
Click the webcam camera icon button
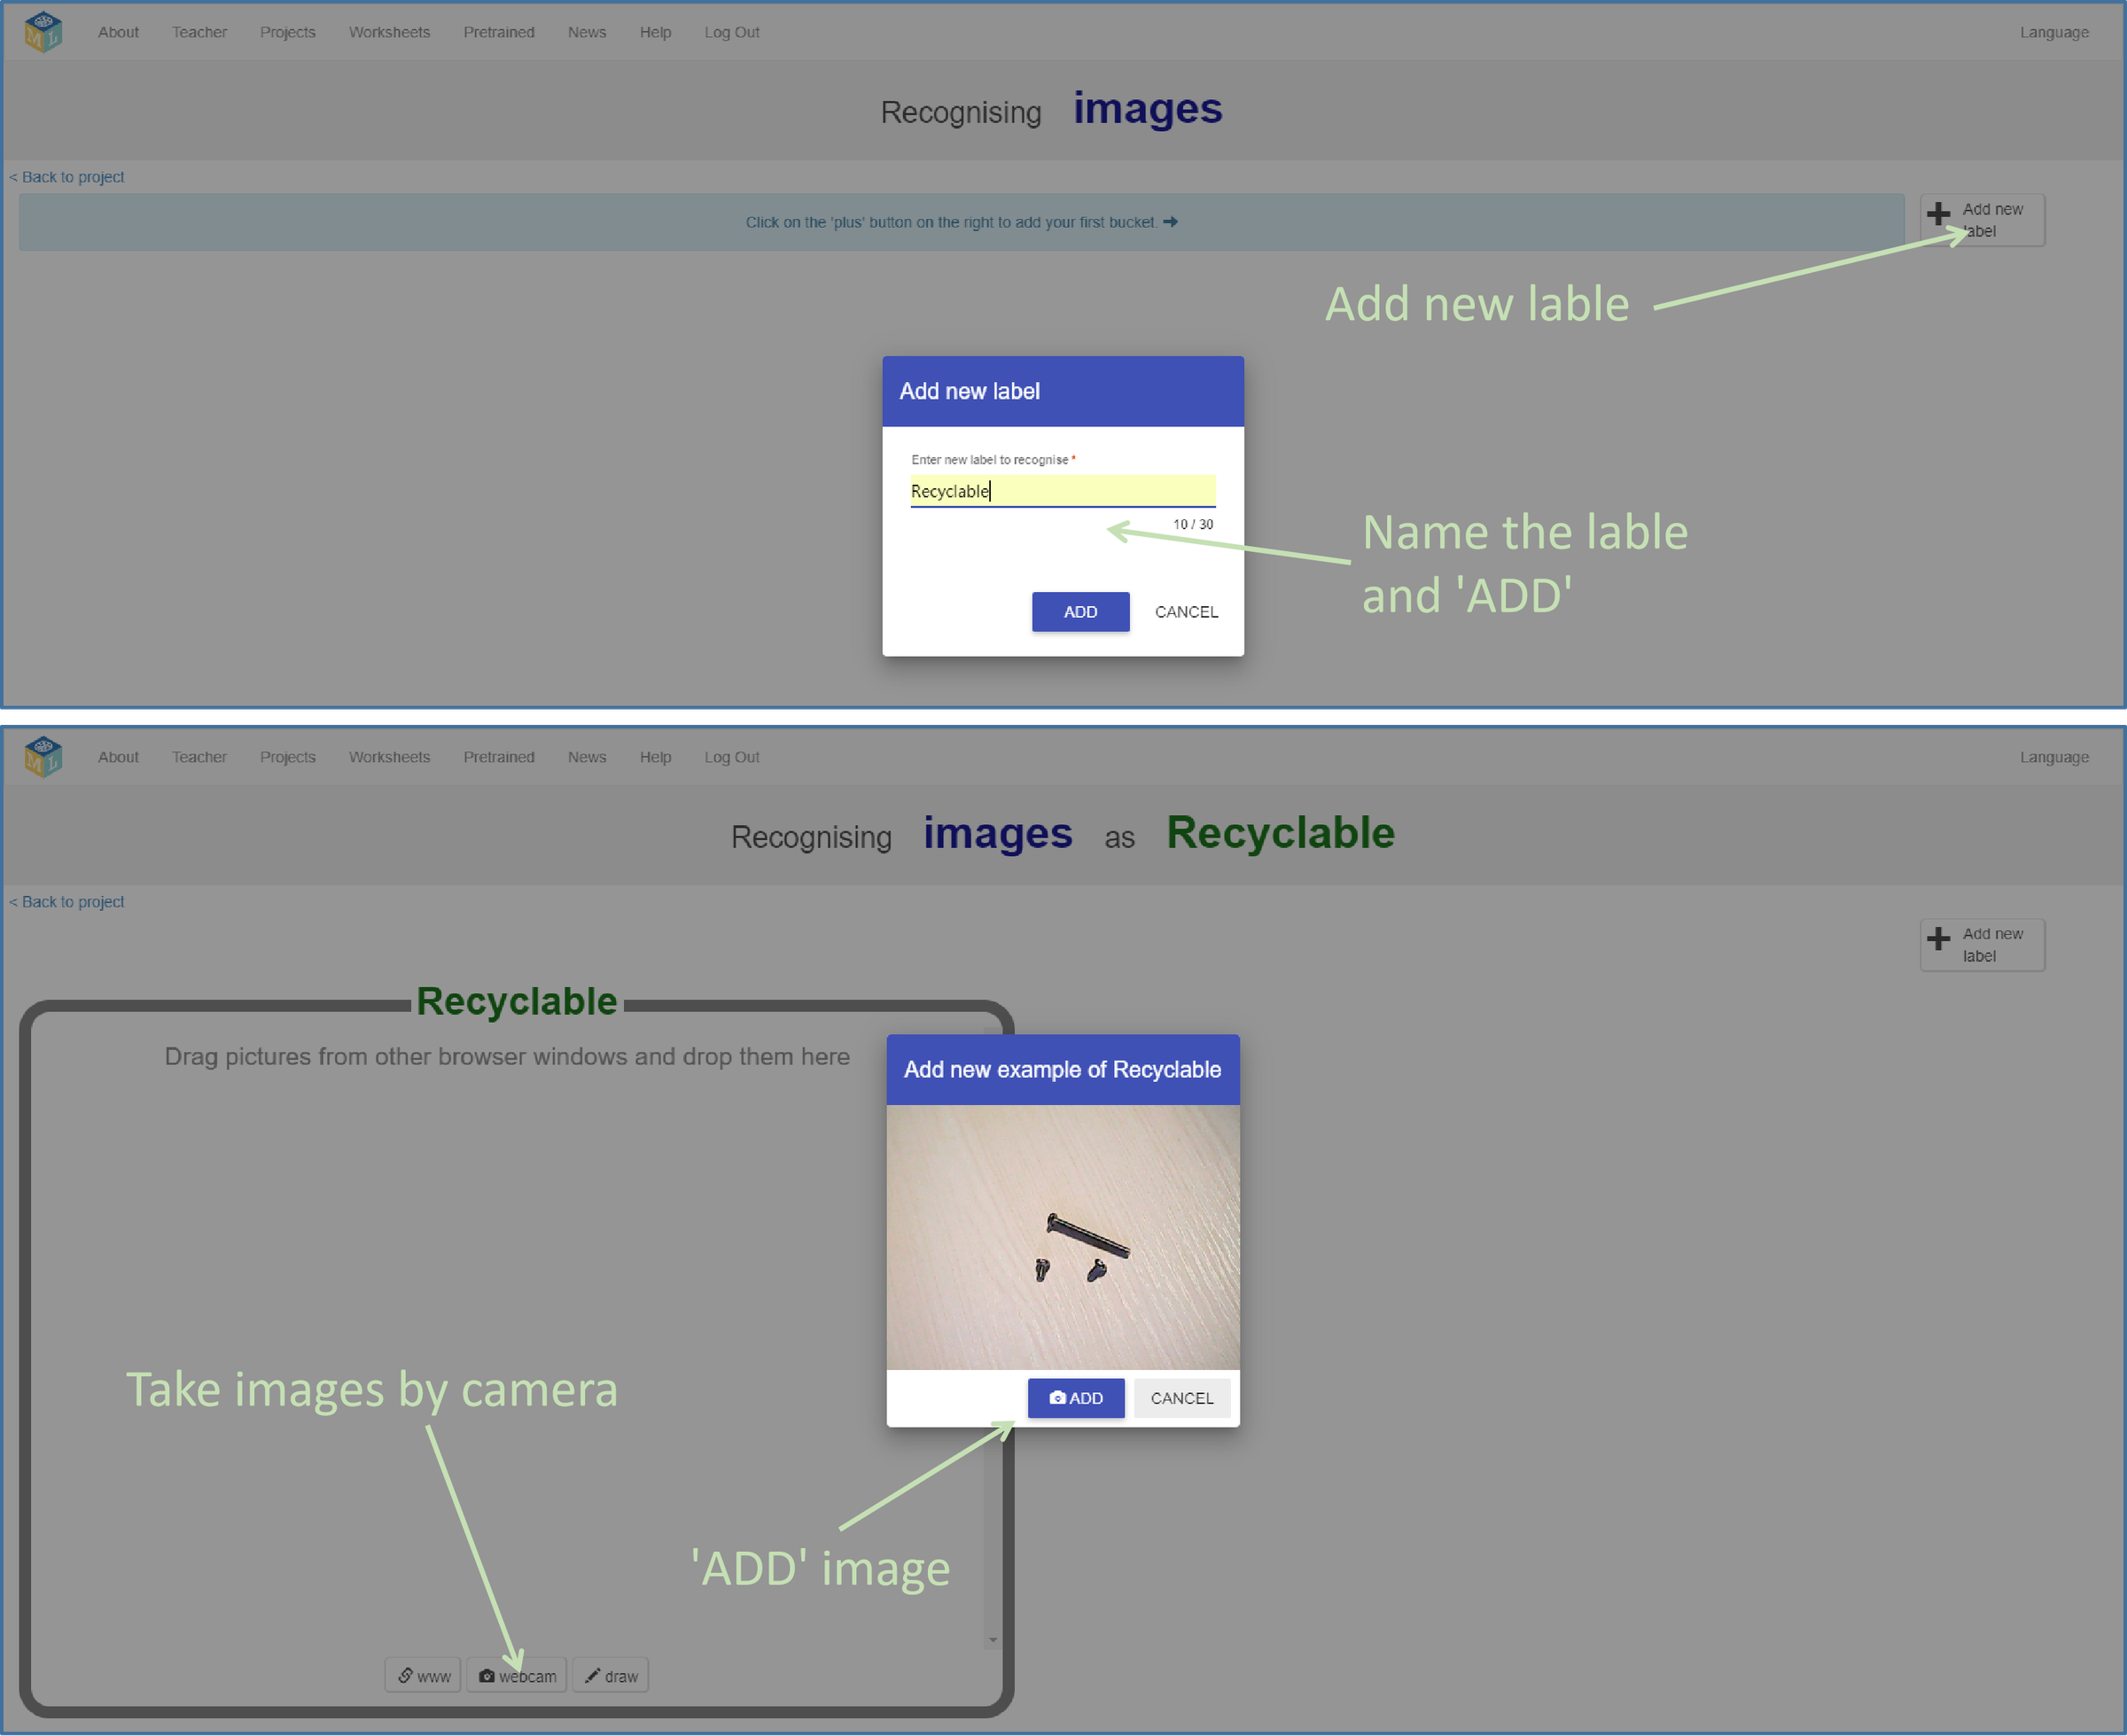[x=517, y=1675]
